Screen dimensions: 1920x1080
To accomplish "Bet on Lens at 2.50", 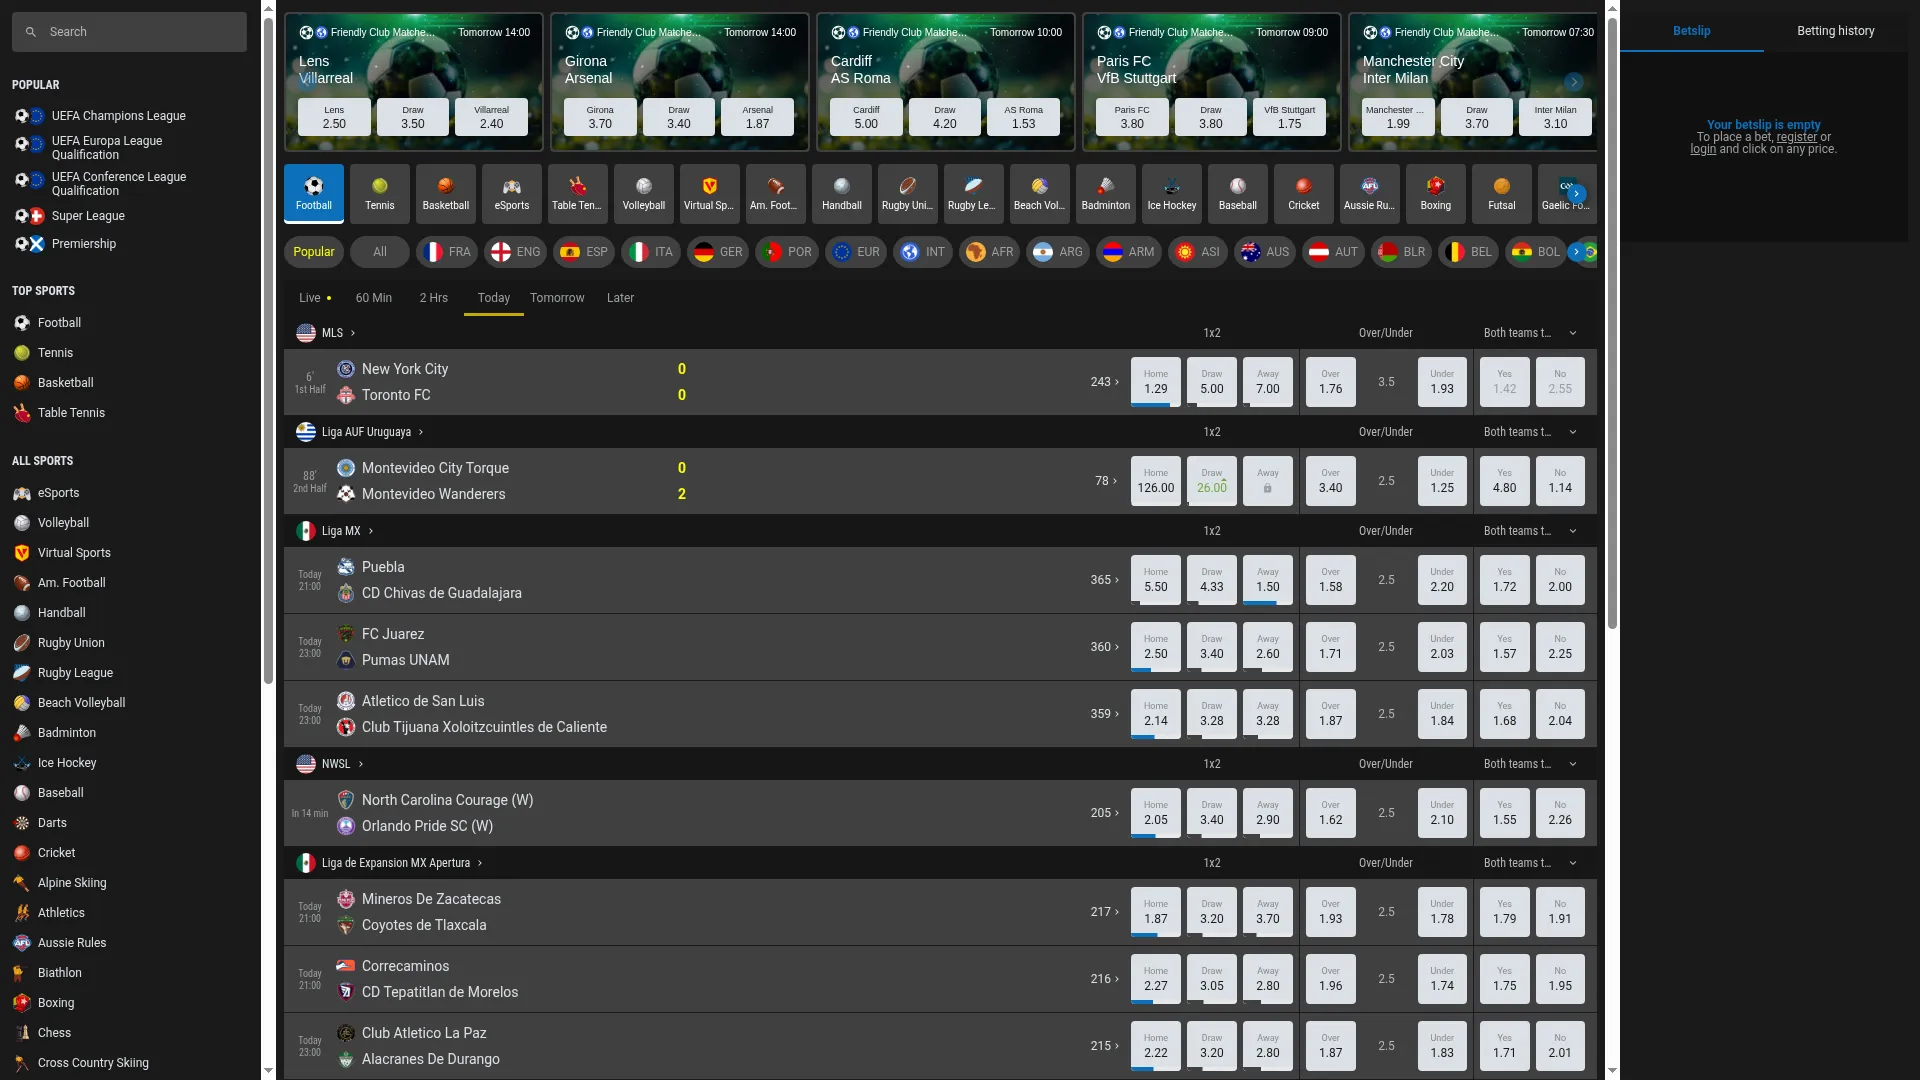I will 334,117.
